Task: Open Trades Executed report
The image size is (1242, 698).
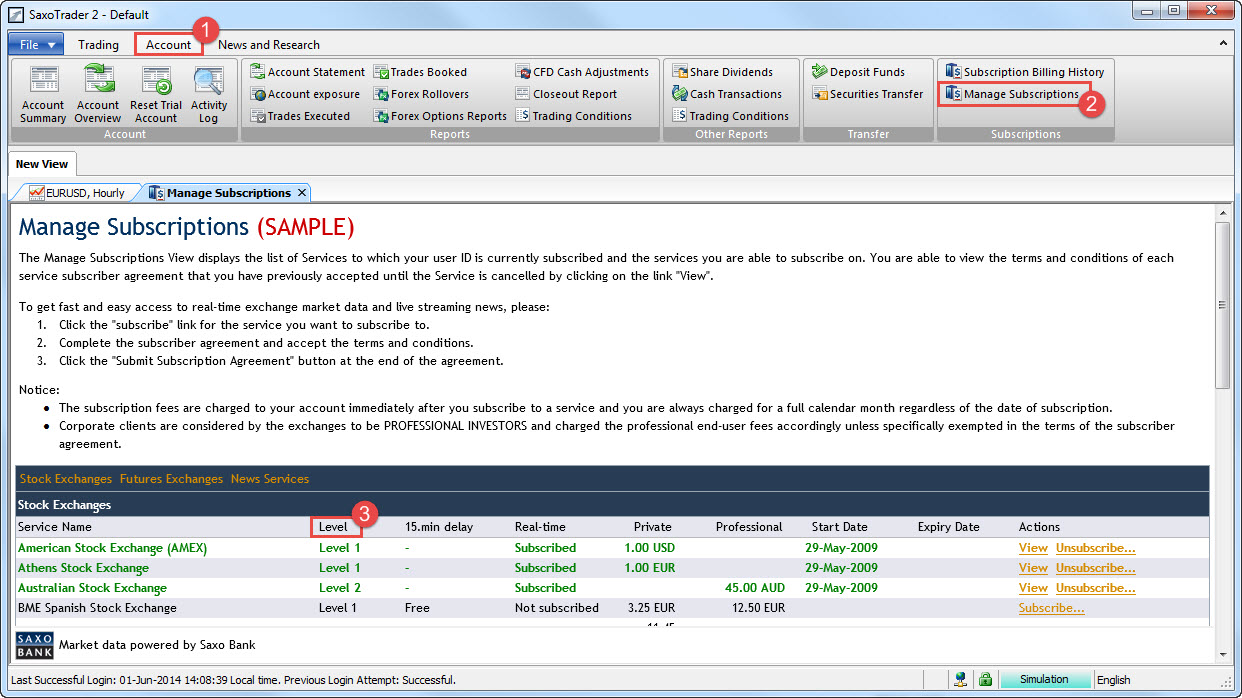Action: tap(300, 116)
